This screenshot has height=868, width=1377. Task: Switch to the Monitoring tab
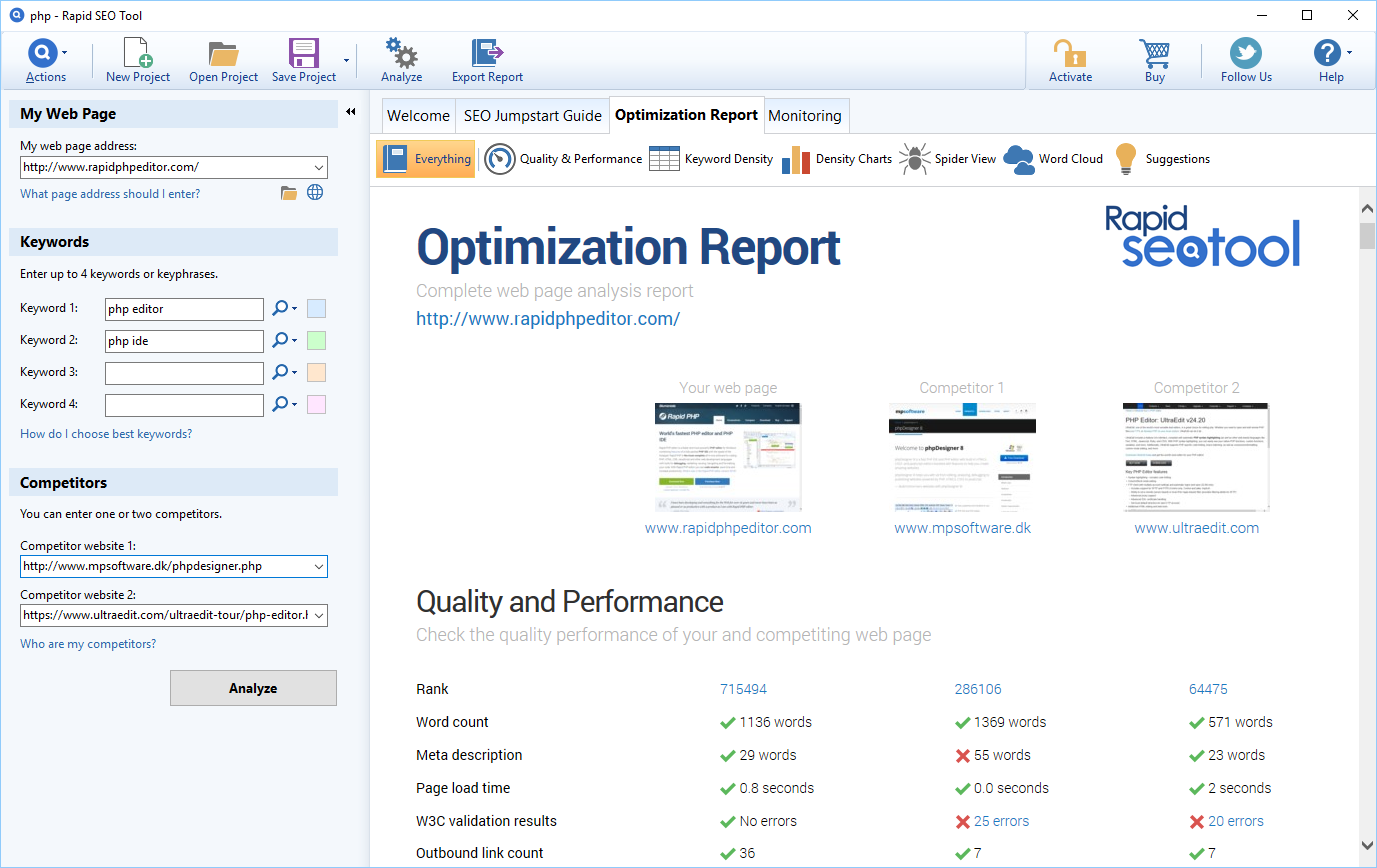coord(806,115)
